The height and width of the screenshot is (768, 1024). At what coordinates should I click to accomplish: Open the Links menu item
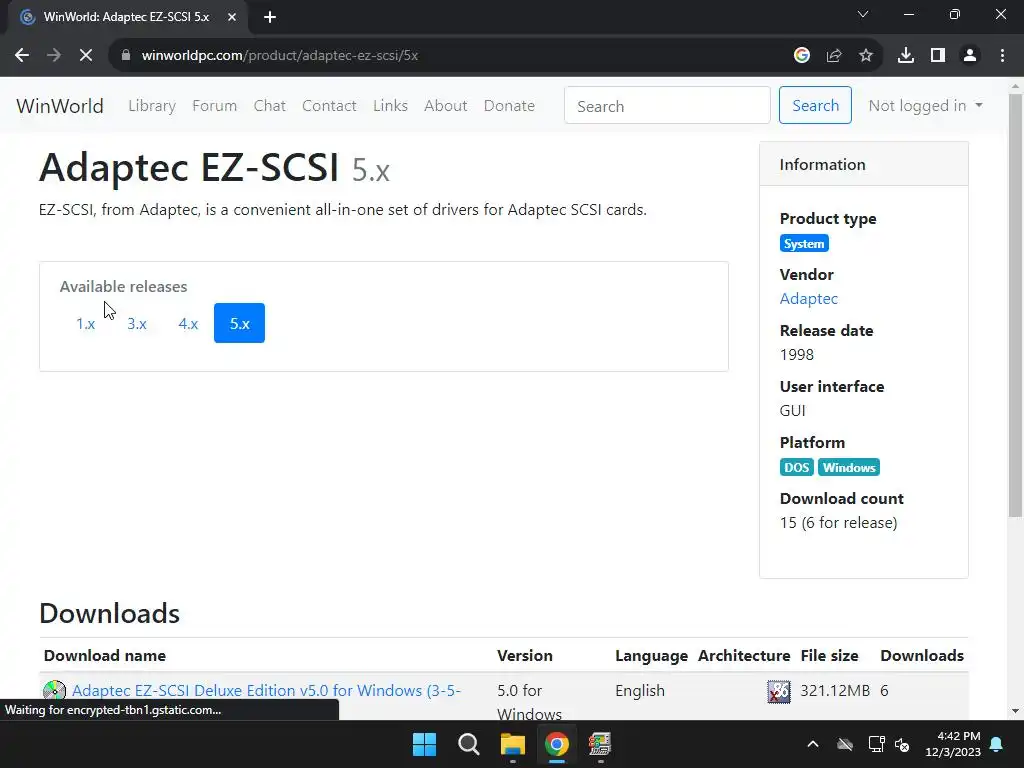pos(391,106)
